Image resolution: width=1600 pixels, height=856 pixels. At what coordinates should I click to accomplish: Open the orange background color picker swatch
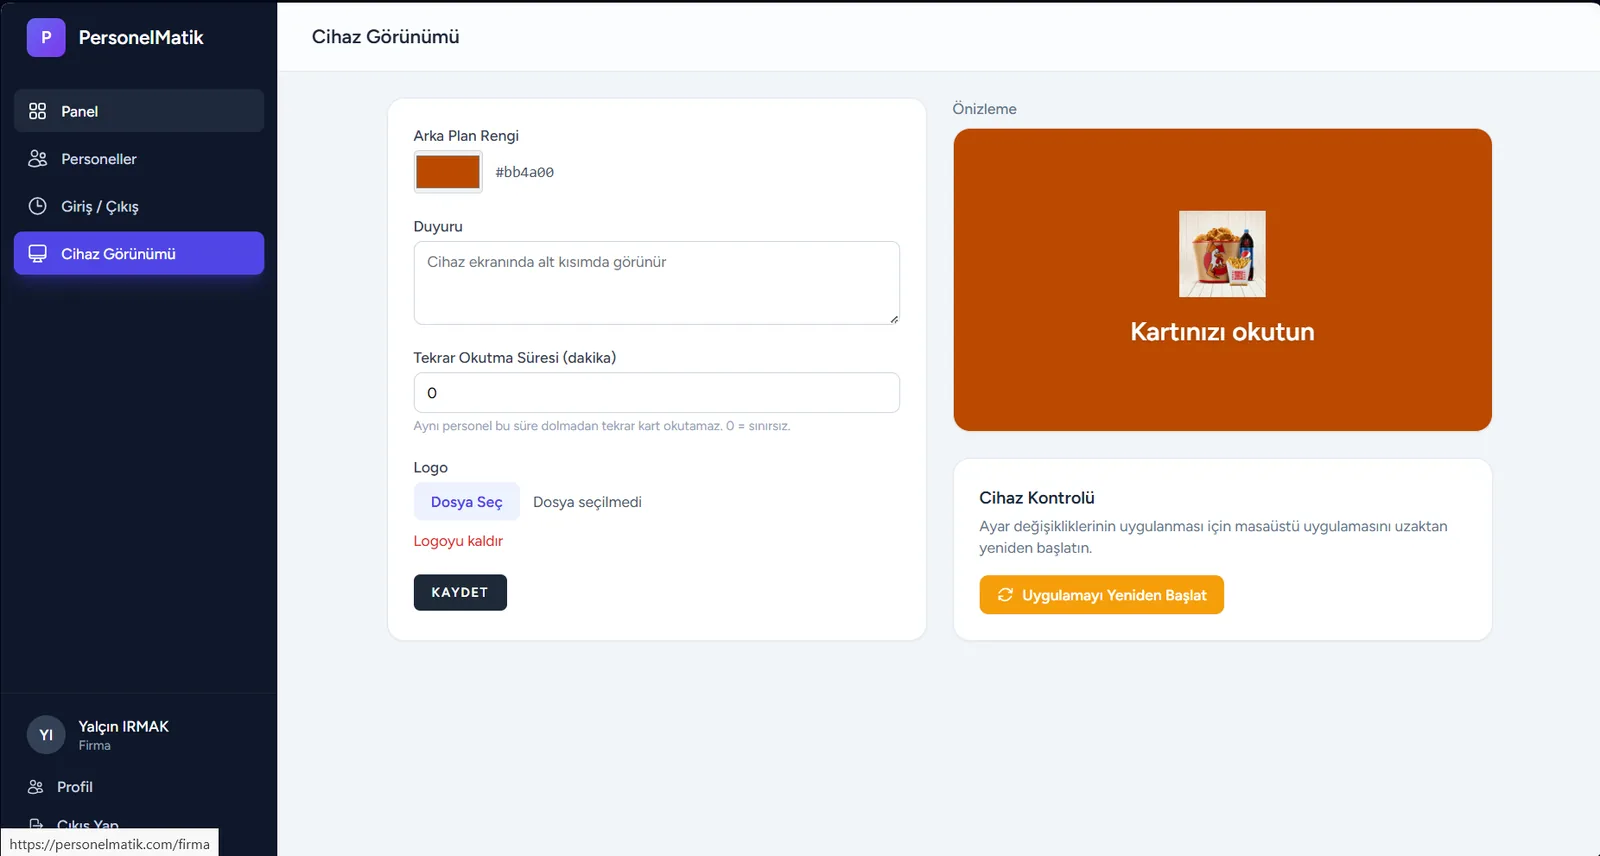point(448,172)
